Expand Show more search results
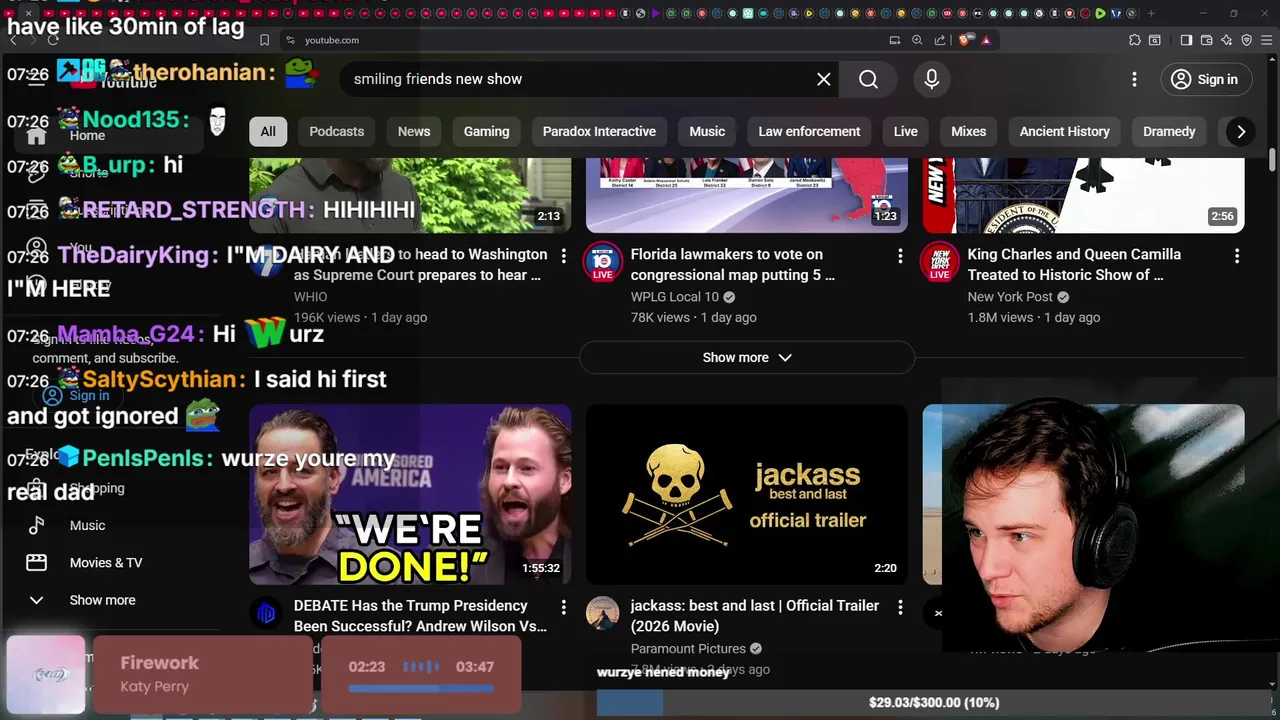Image resolution: width=1280 pixels, height=720 pixels. [747, 357]
